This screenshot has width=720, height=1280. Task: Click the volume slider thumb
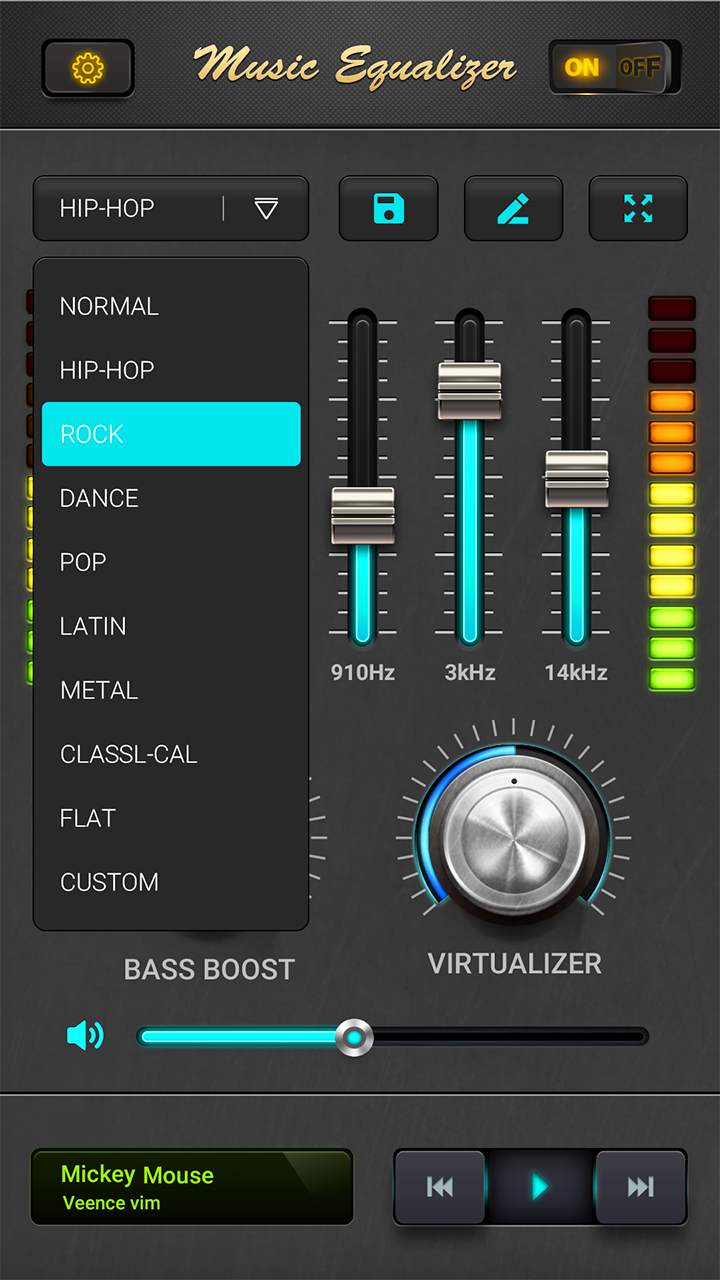(353, 1037)
